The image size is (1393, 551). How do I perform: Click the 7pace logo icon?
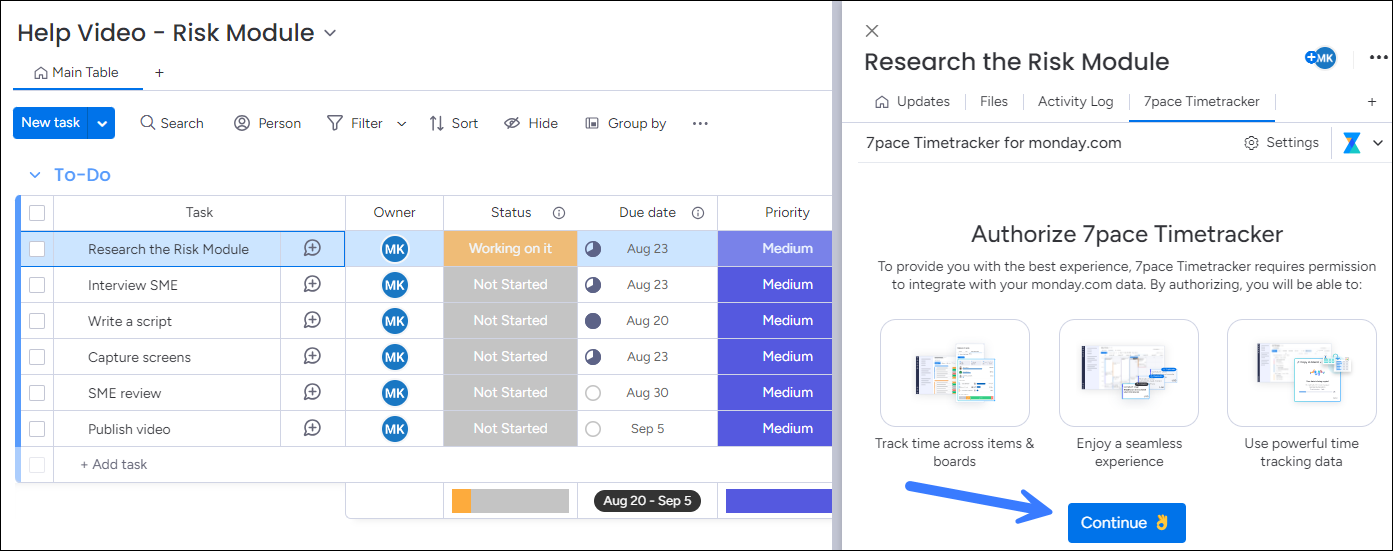[x=1352, y=143]
